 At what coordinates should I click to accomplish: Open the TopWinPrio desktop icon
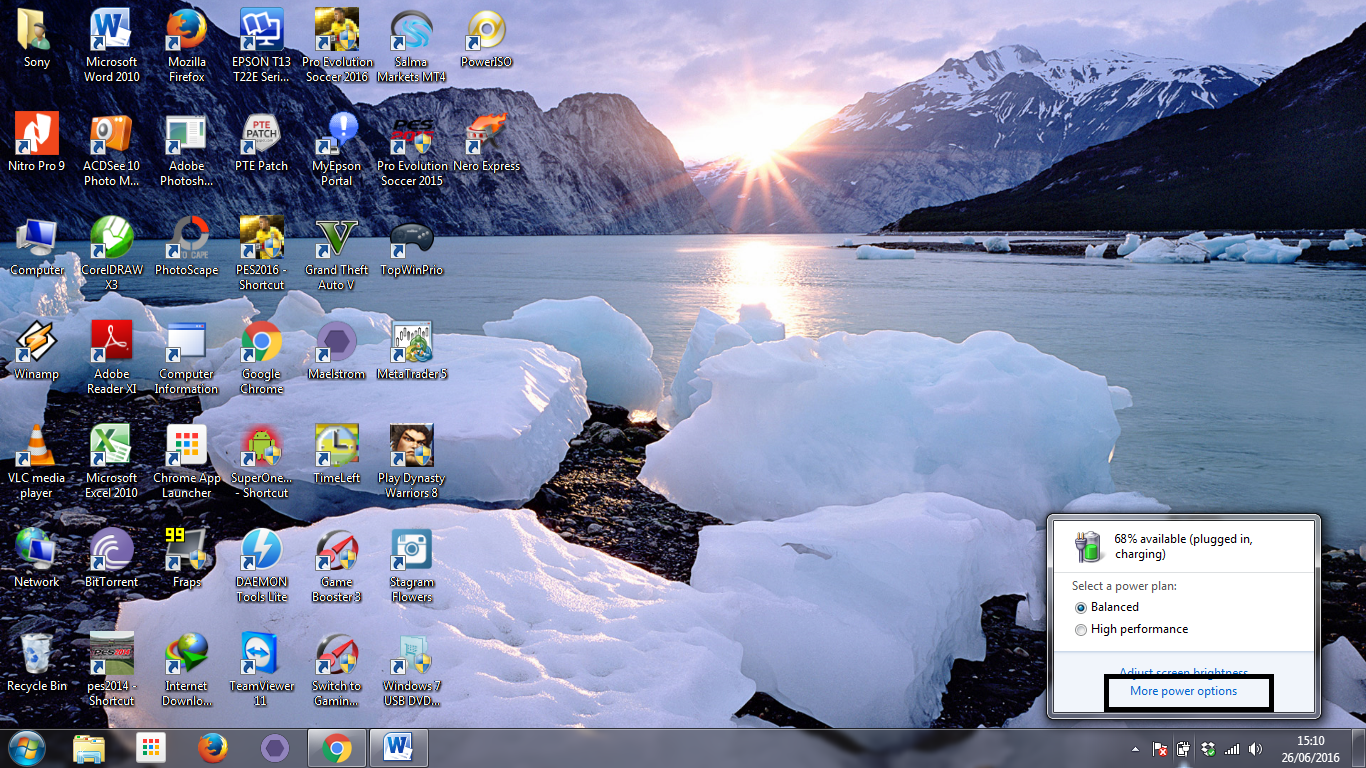(x=411, y=247)
